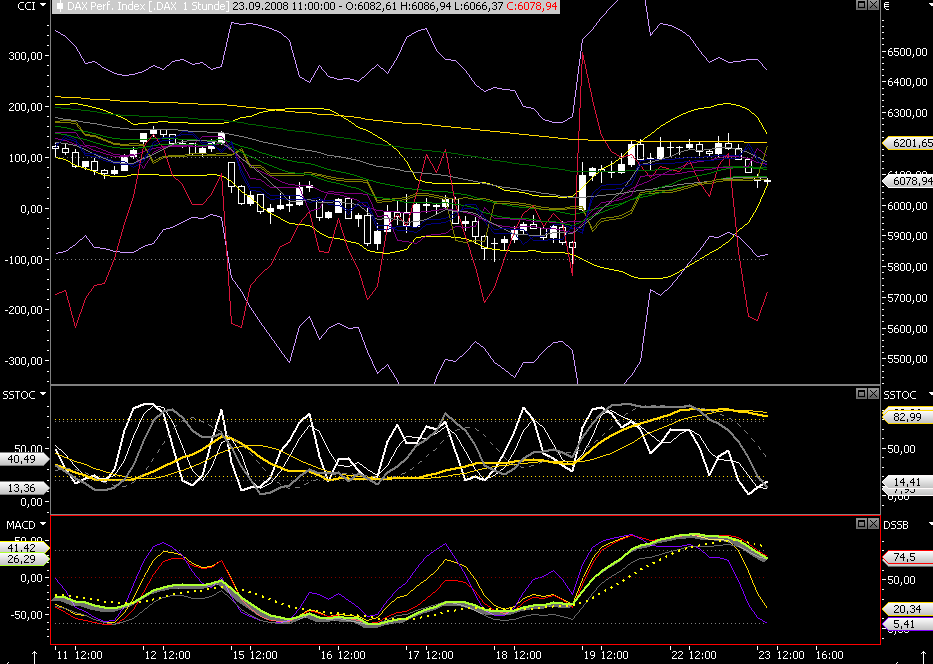Select the 14,41 SSTOC value marker

pyautogui.click(x=908, y=482)
